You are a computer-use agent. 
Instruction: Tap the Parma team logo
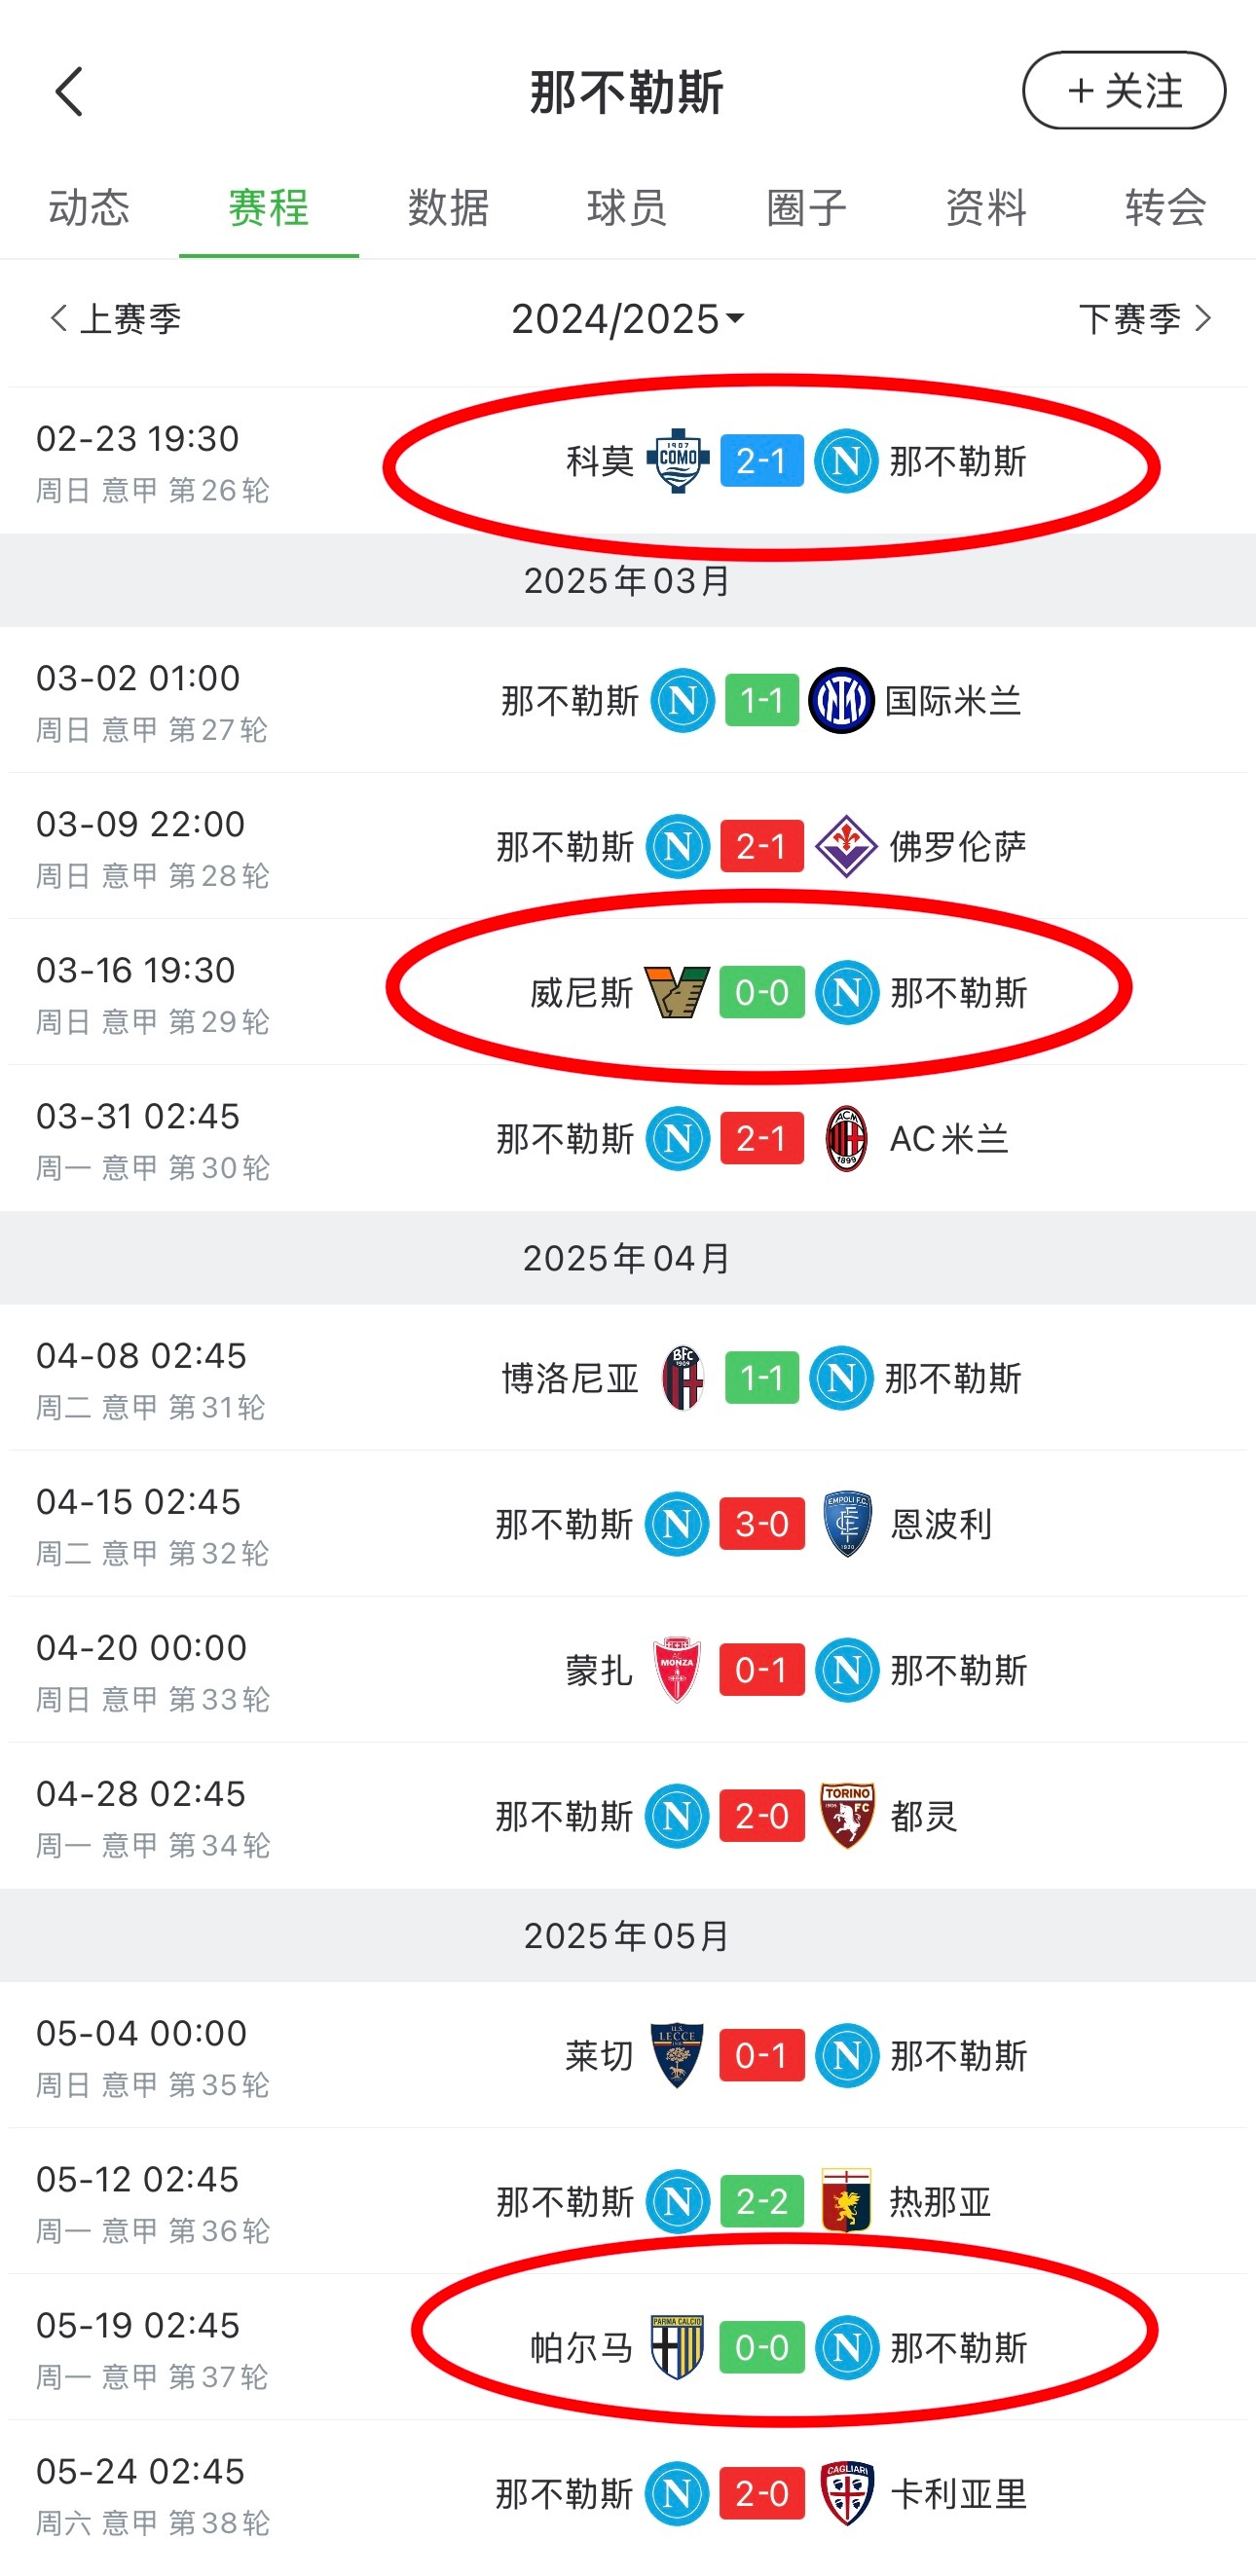point(677,2347)
